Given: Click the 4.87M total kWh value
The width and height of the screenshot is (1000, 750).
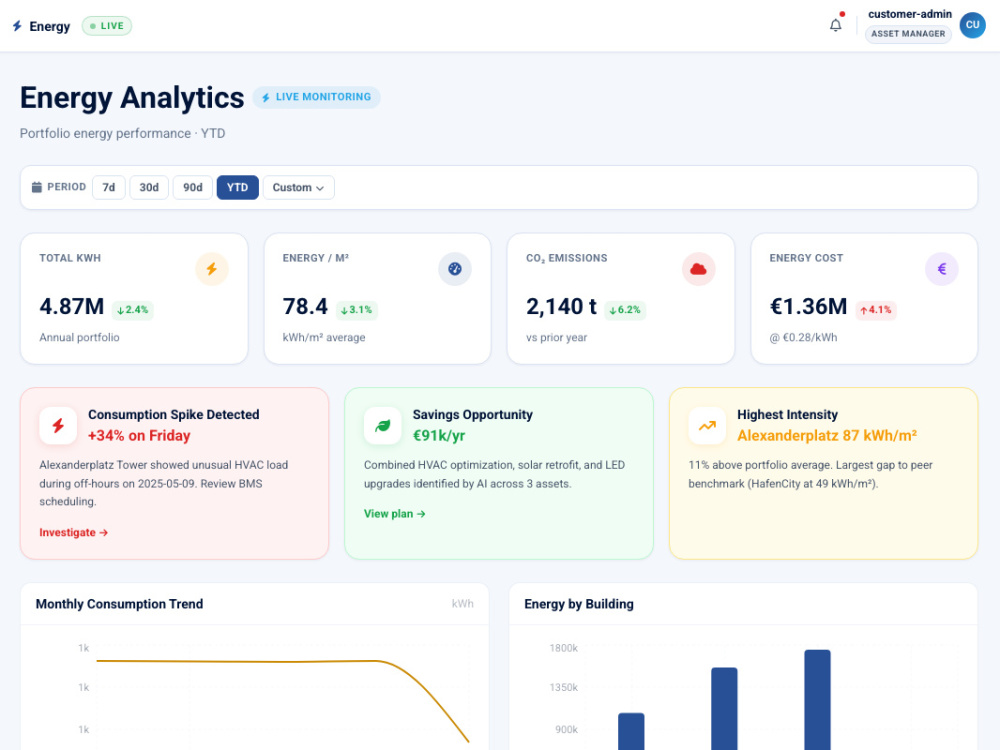Looking at the screenshot, I should coord(71,307).
